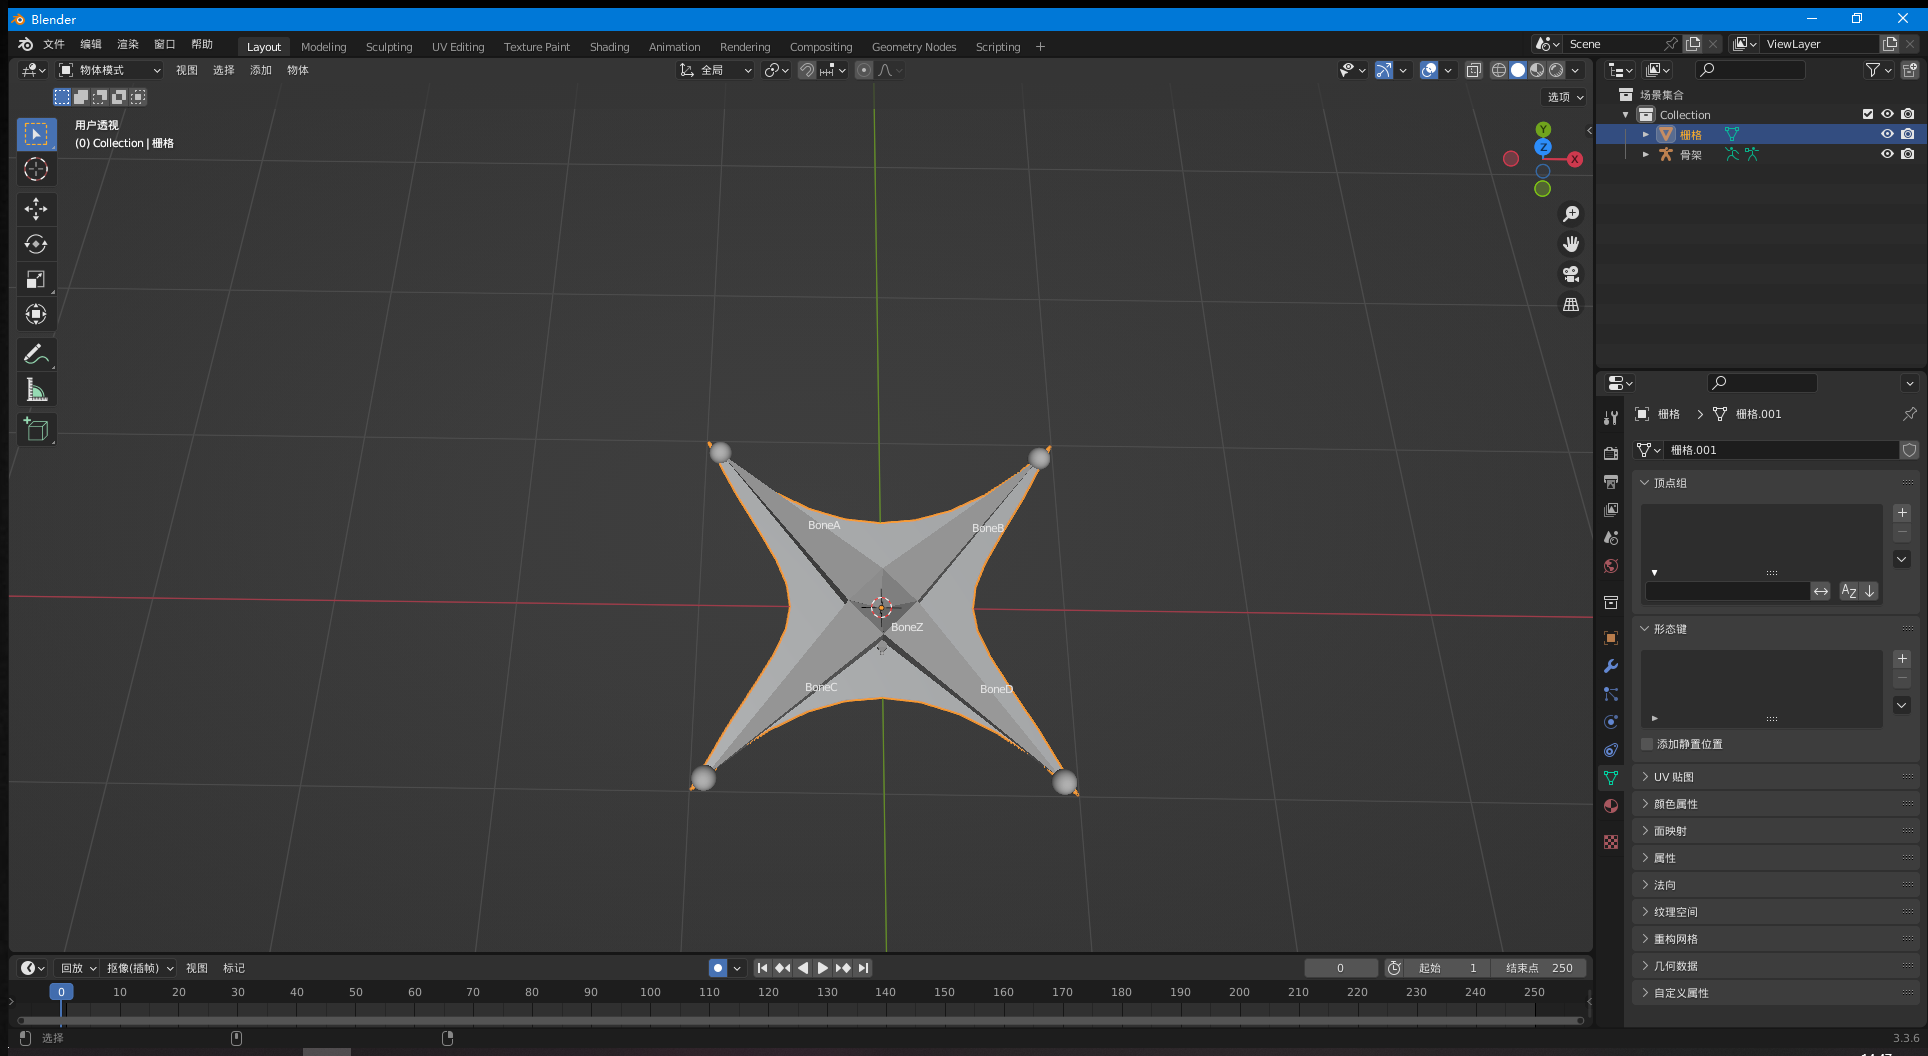Toggle camera view icon
Screen dimensions: 1928x1056
[1571, 274]
